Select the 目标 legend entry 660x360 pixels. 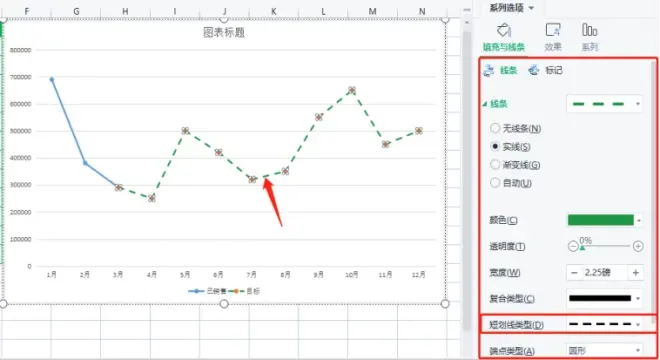click(244, 291)
